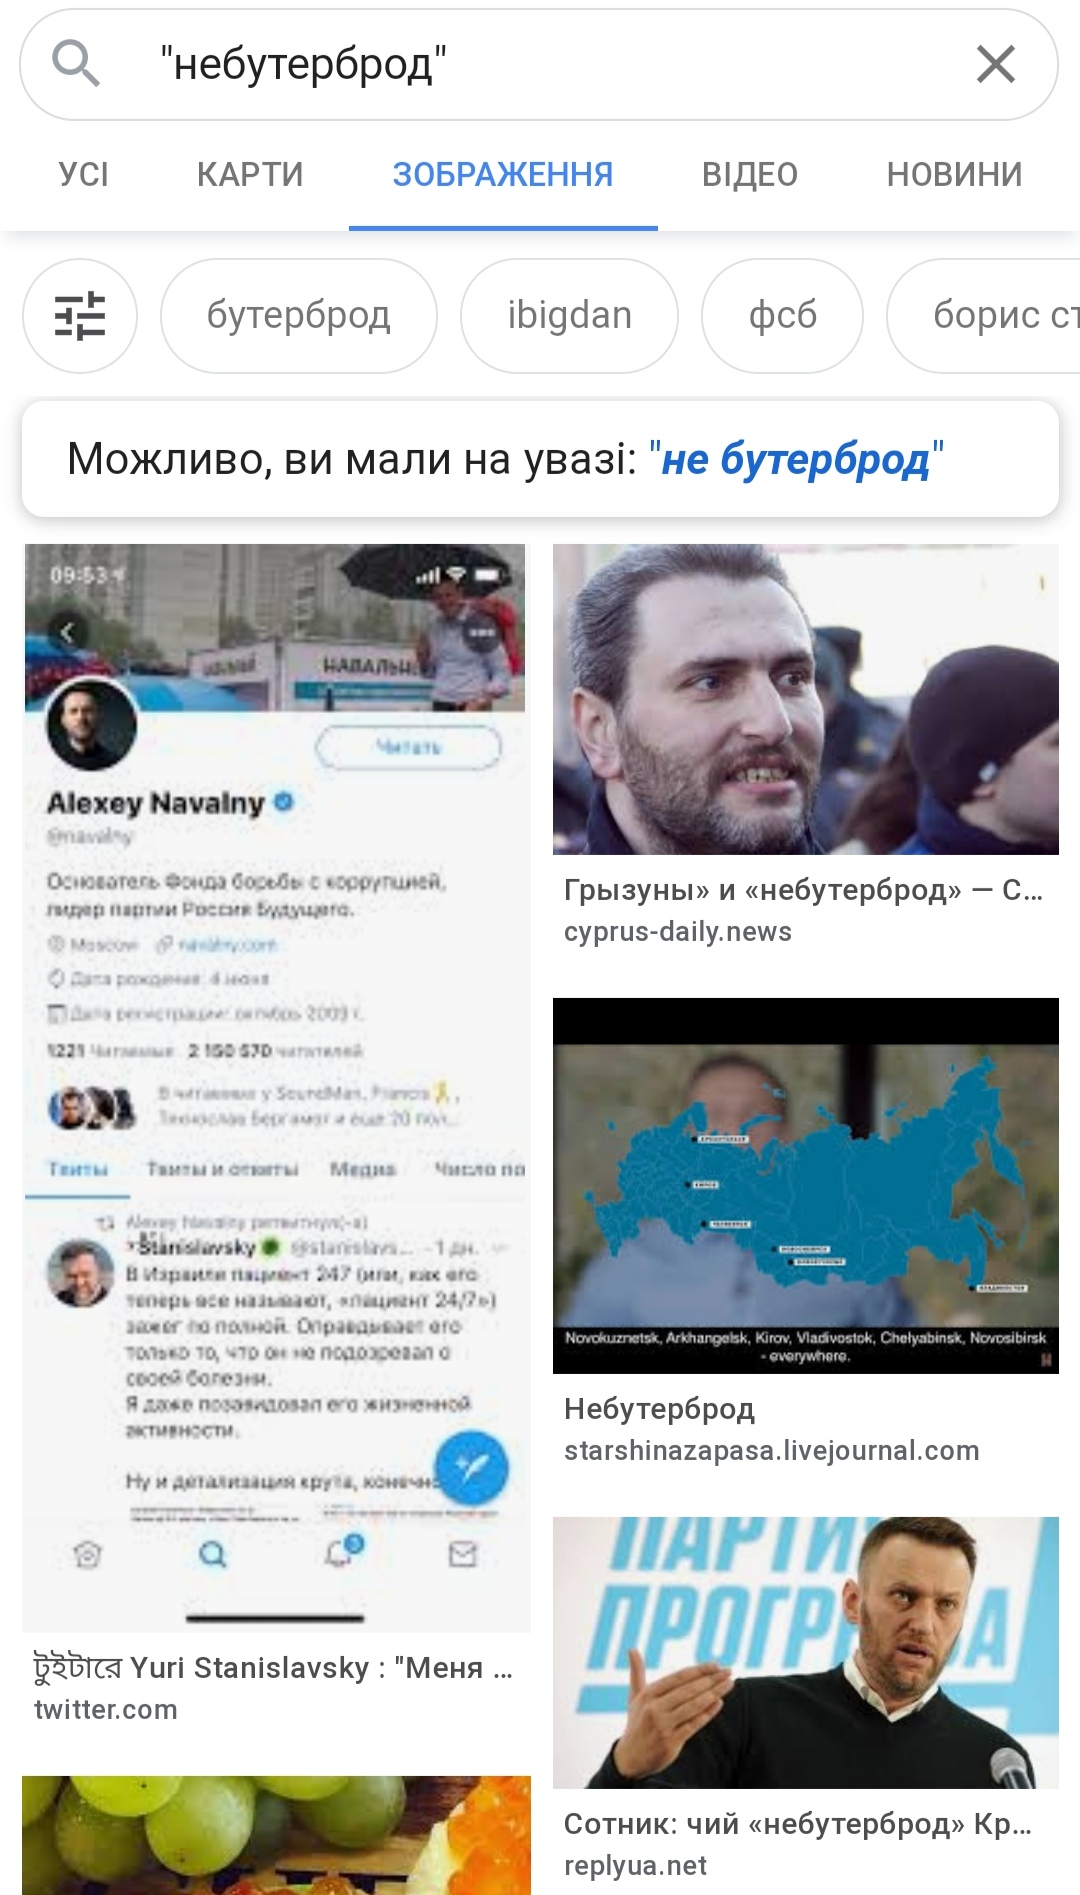Clear the search query with X
This screenshot has height=1895, width=1080.
click(x=995, y=64)
